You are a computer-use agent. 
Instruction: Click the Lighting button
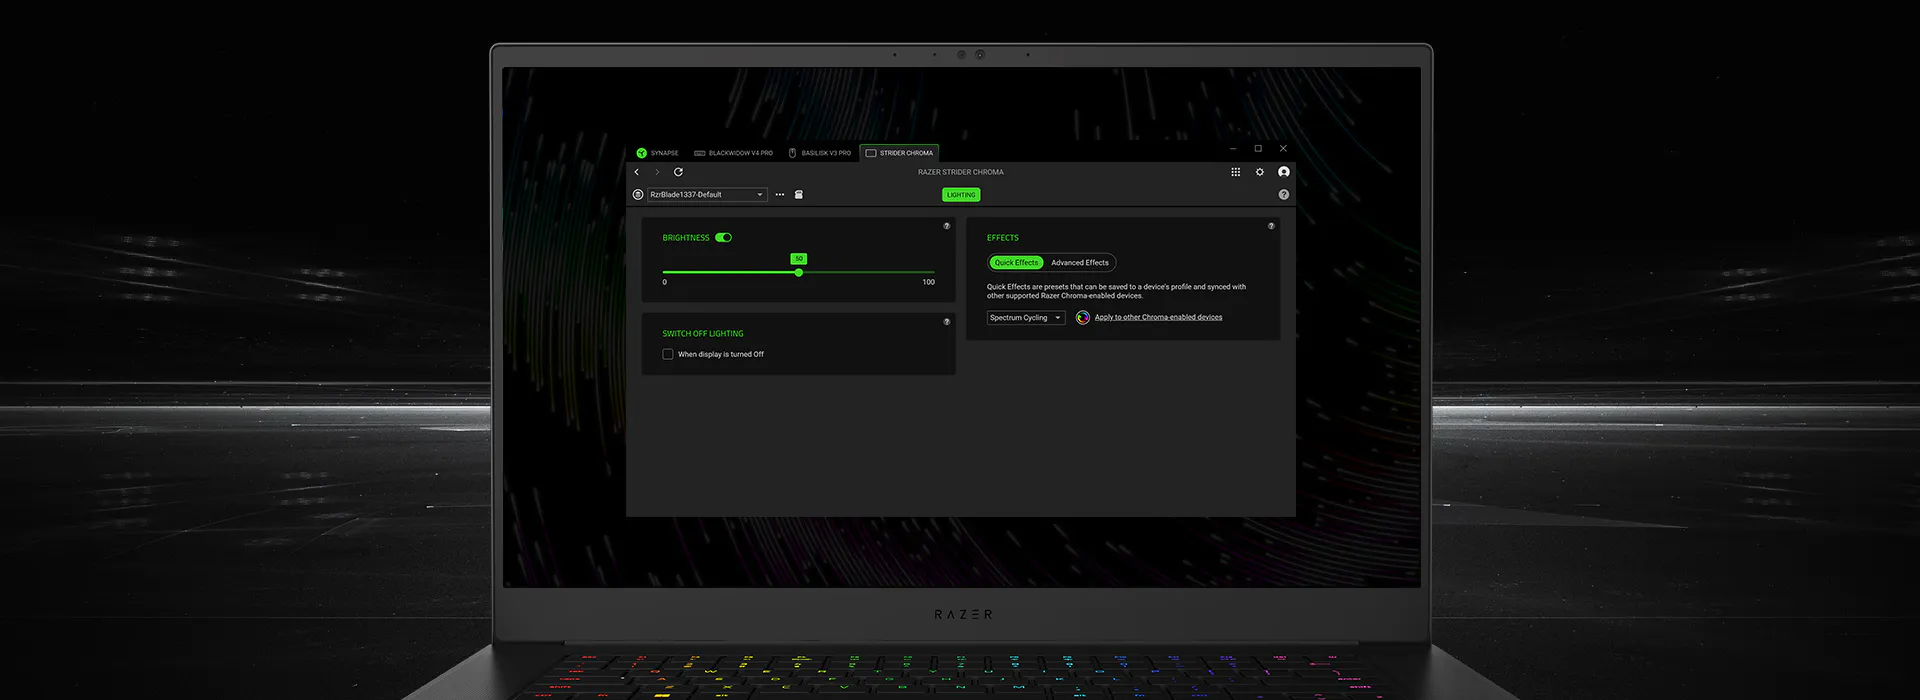point(961,195)
